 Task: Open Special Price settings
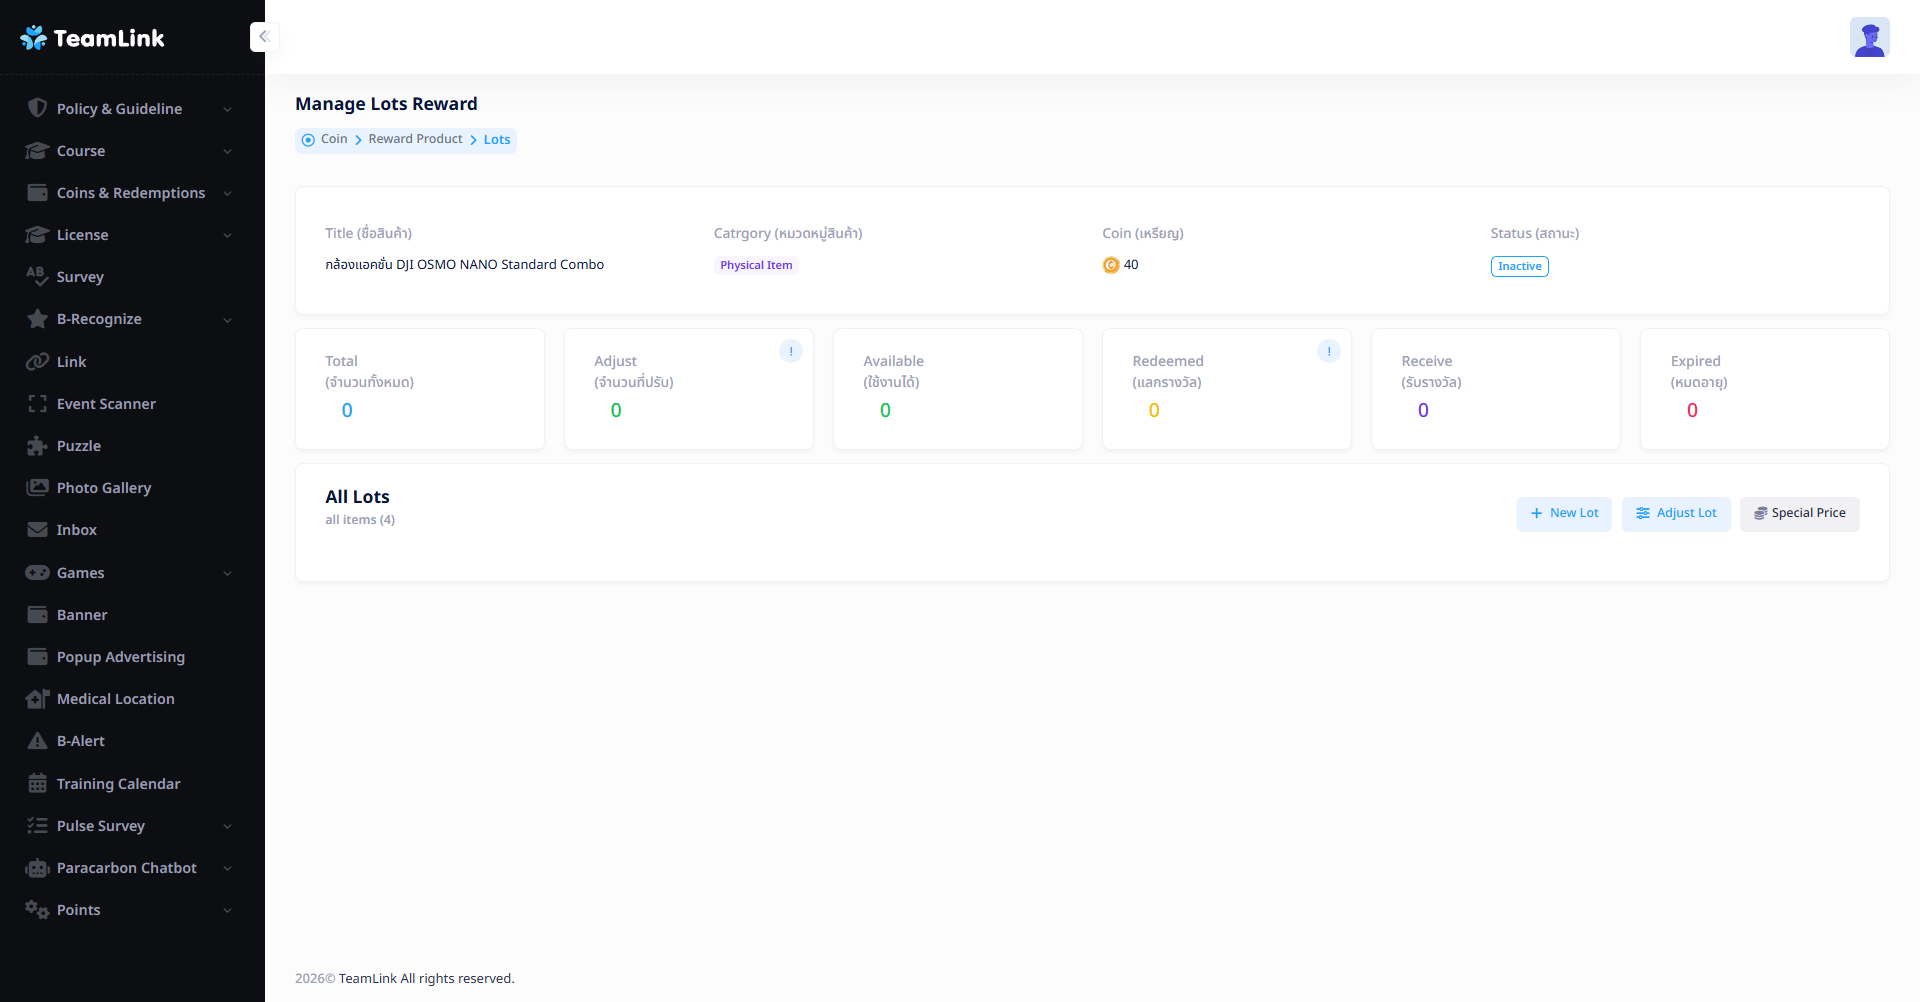click(x=1799, y=514)
